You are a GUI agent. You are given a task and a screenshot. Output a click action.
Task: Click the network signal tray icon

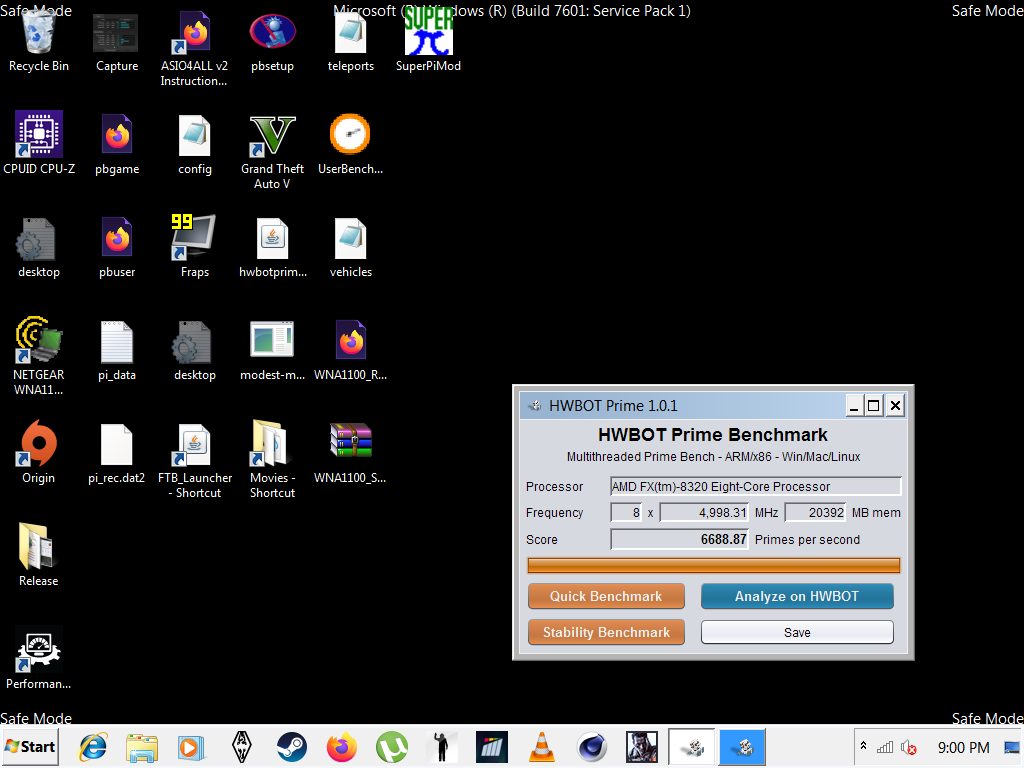pos(885,747)
